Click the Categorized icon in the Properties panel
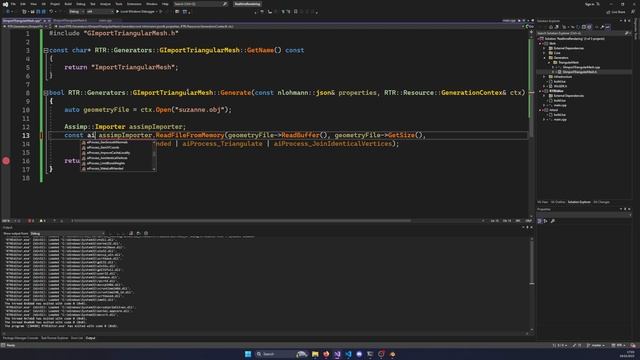Image resolution: width=640 pixels, height=360 pixels. (x=540, y=221)
